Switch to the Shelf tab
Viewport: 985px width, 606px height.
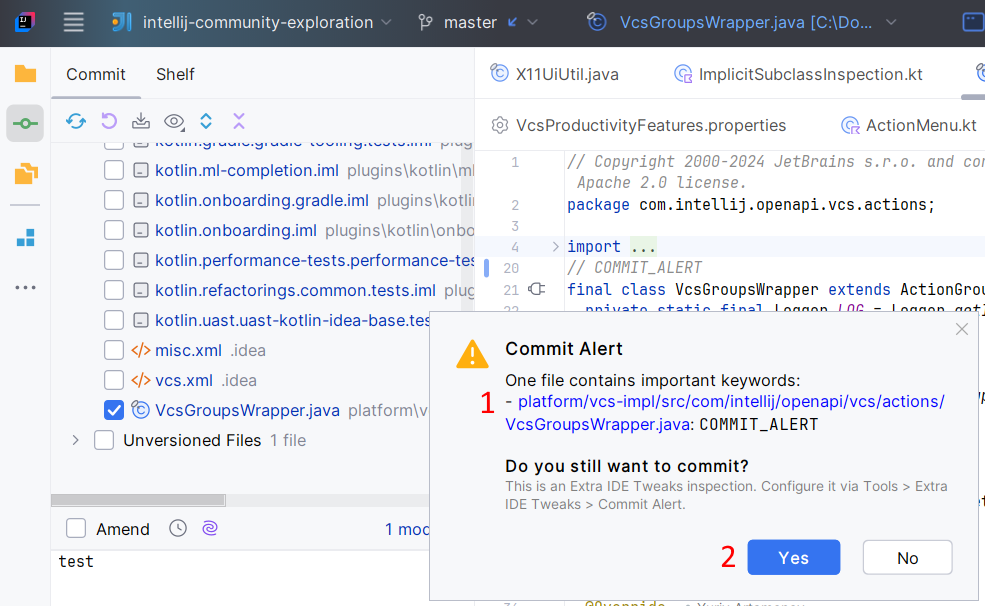(175, 74)
